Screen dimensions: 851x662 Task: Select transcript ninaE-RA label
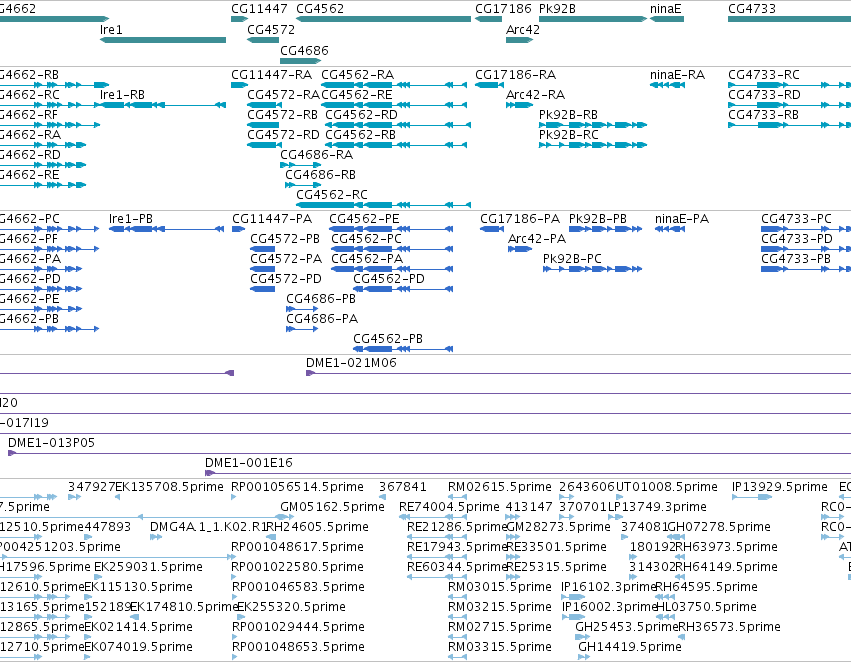point(677,75)
